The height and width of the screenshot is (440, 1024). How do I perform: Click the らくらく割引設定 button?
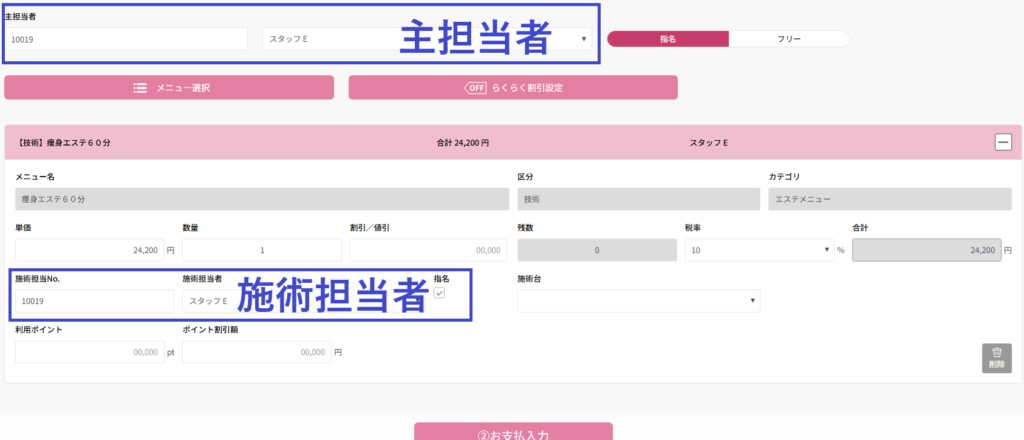(x=513, y=88)
